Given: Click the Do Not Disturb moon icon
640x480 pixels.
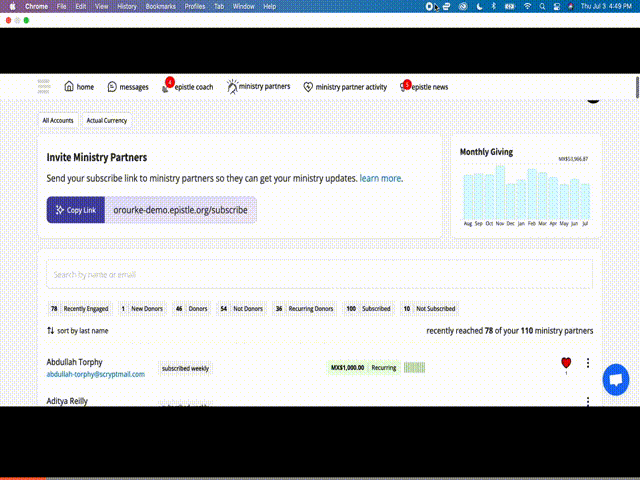Looking at the screenshot, I should pyautogui.click(x=480, y=6).
